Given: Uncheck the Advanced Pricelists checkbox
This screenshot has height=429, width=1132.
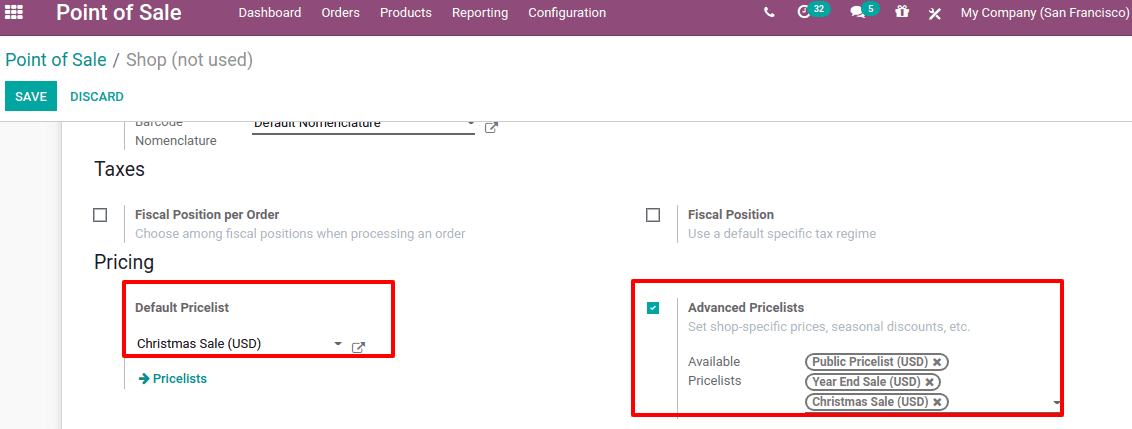Looking at the screenshot, I should [653, 308].
